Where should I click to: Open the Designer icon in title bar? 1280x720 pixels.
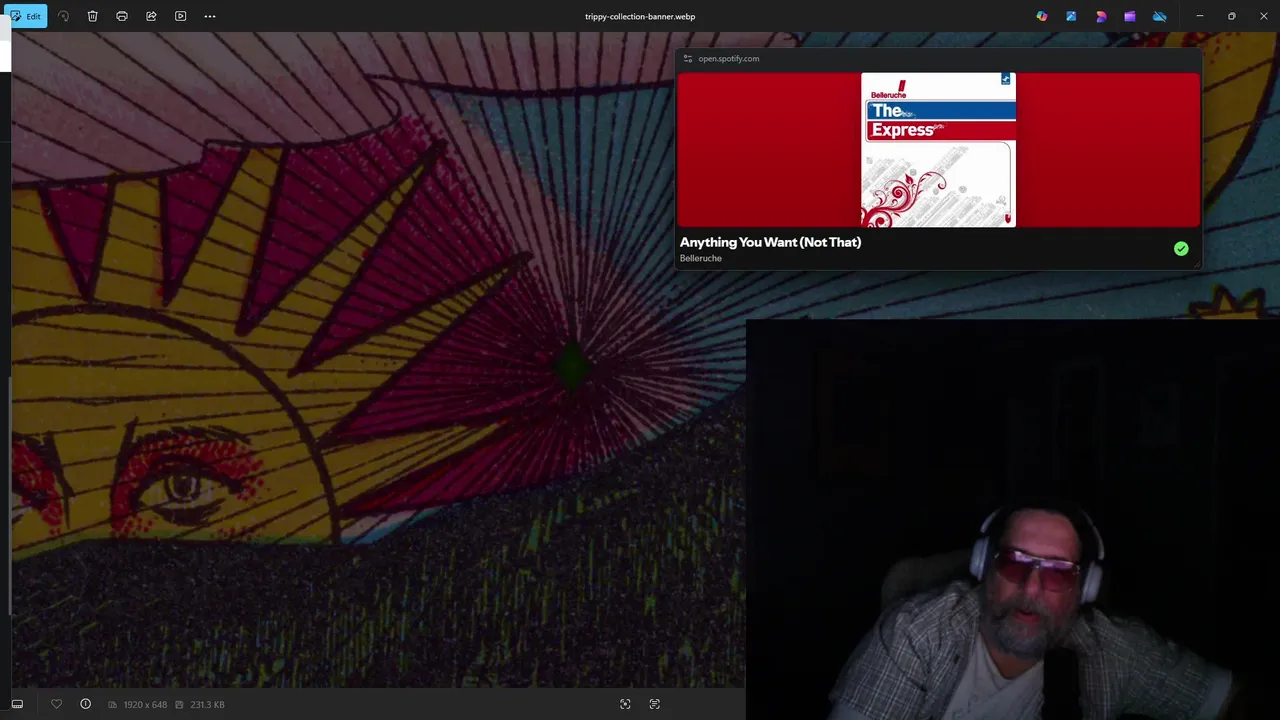coord(1101,16)
